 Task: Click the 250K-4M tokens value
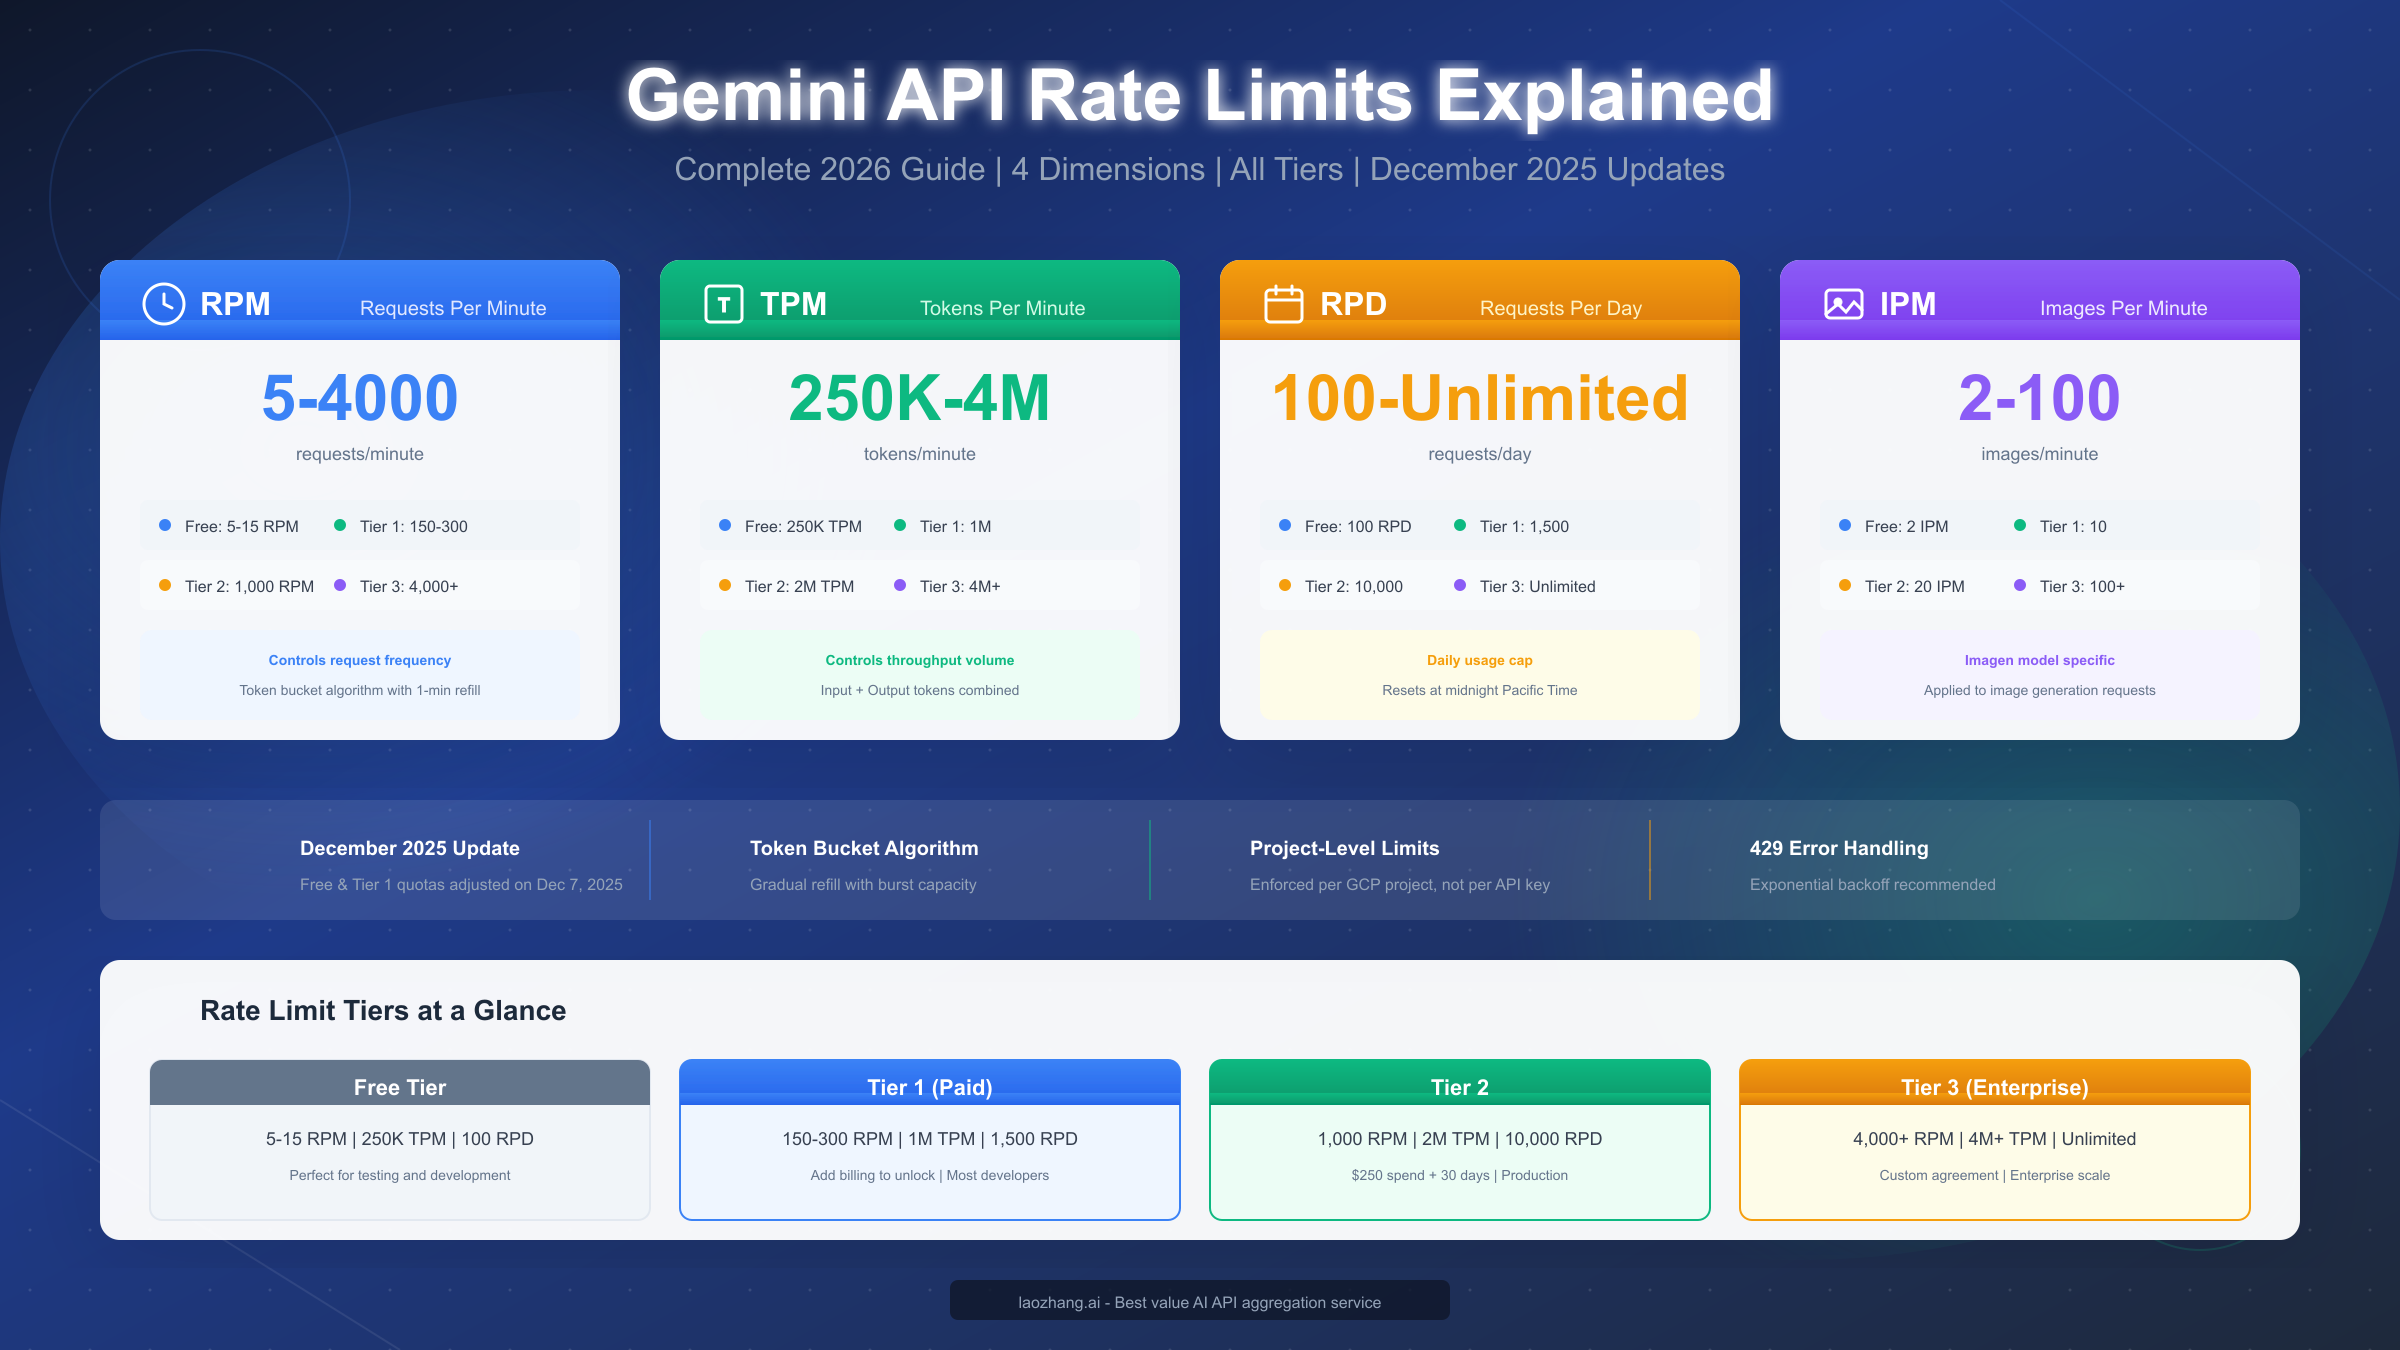point(919,398)
